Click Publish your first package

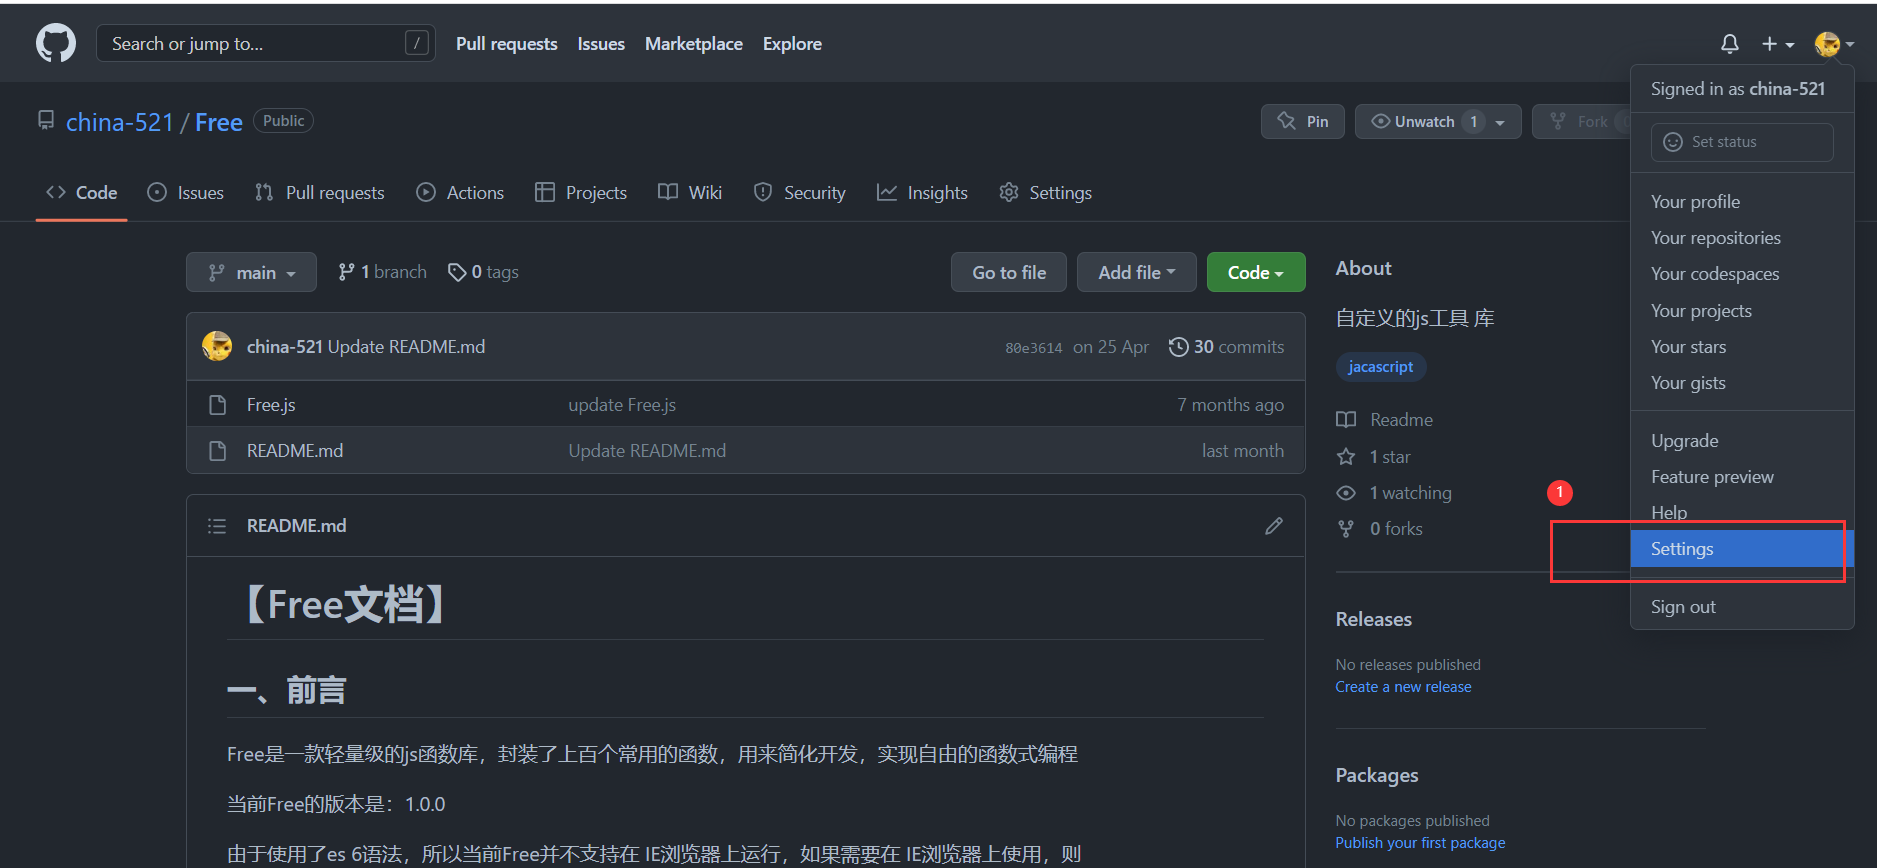point(1420,843)
